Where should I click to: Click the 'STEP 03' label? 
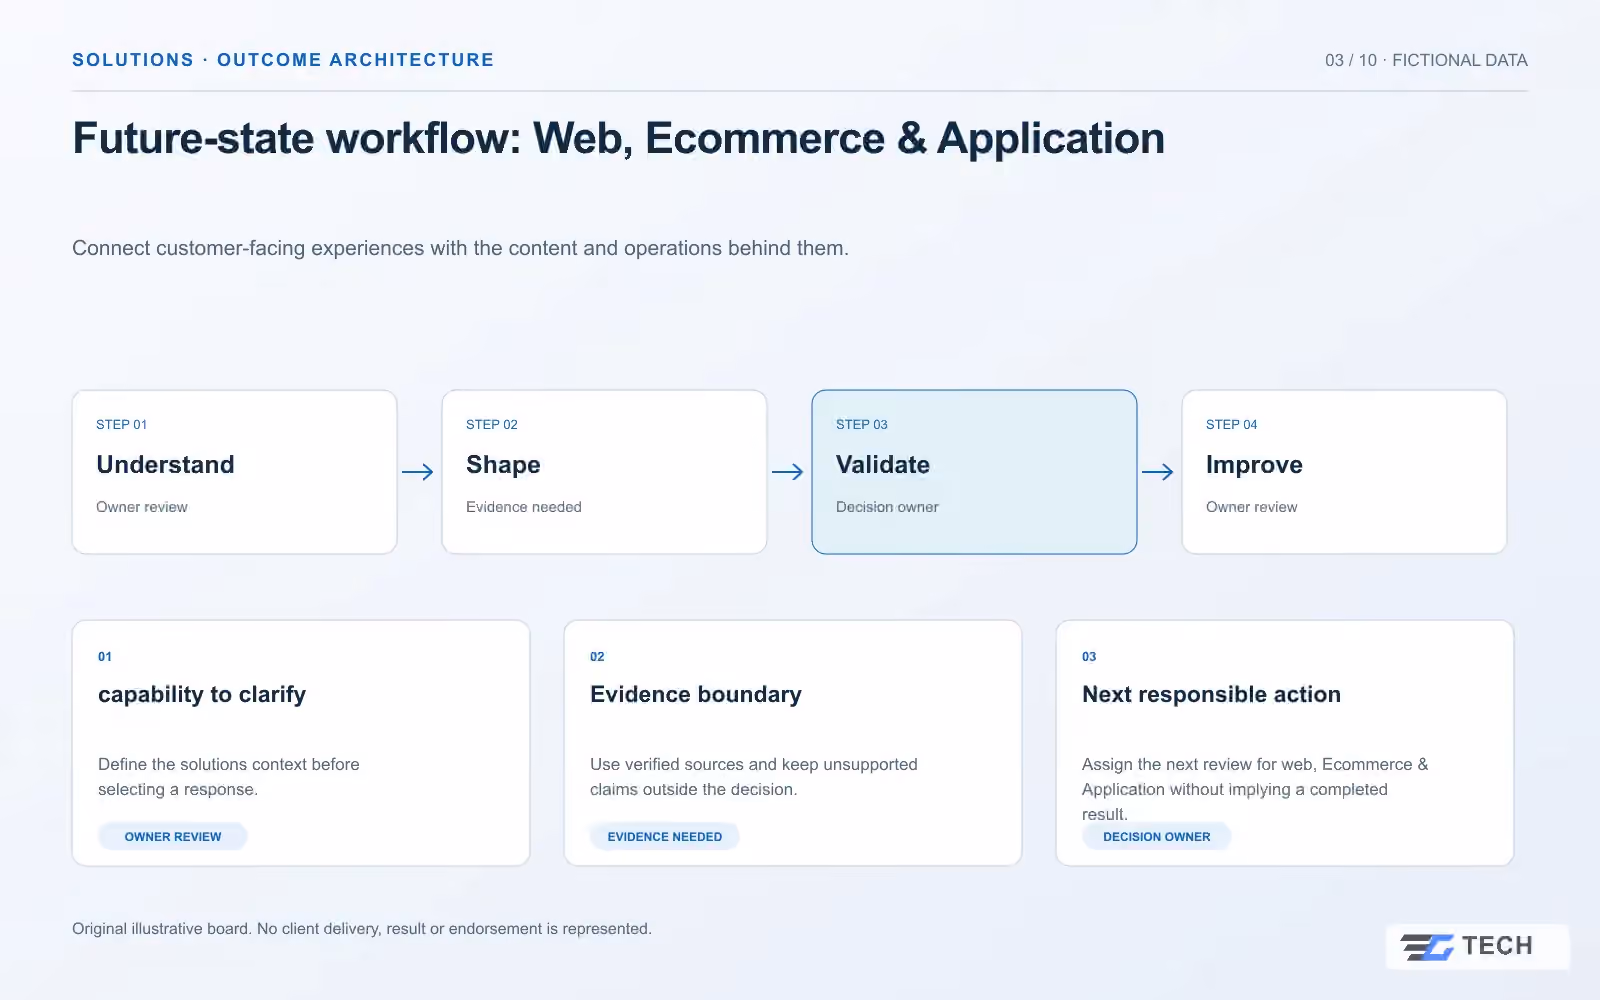coord(862,425)
